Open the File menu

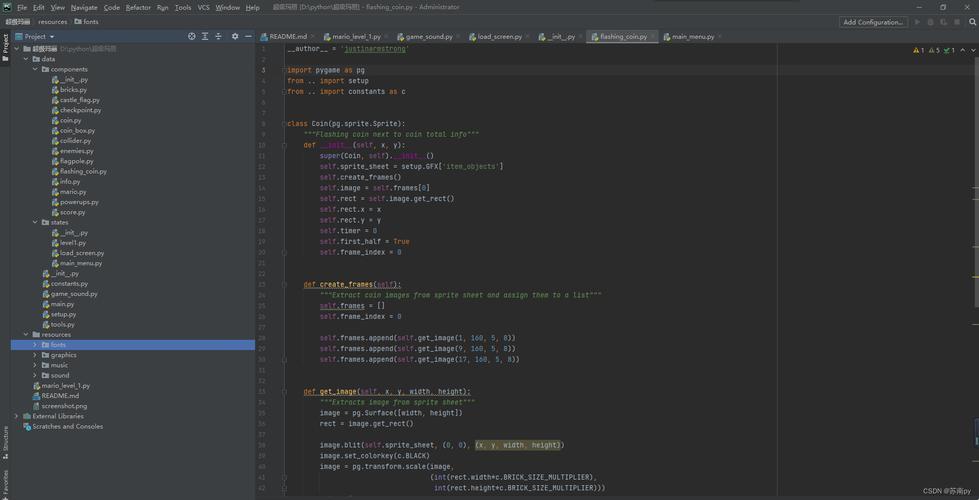22,7
